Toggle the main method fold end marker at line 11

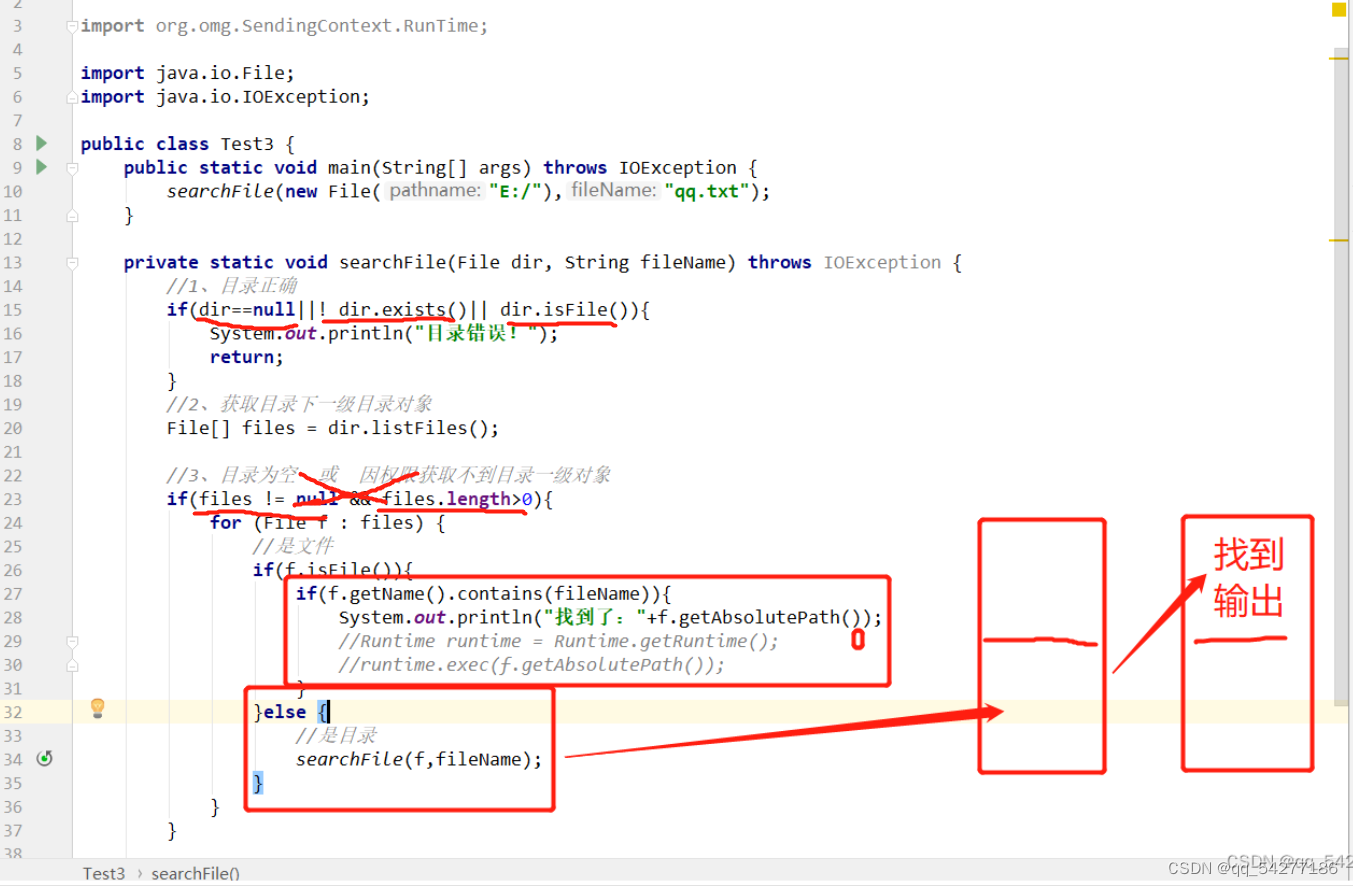[x=72, y=215]
